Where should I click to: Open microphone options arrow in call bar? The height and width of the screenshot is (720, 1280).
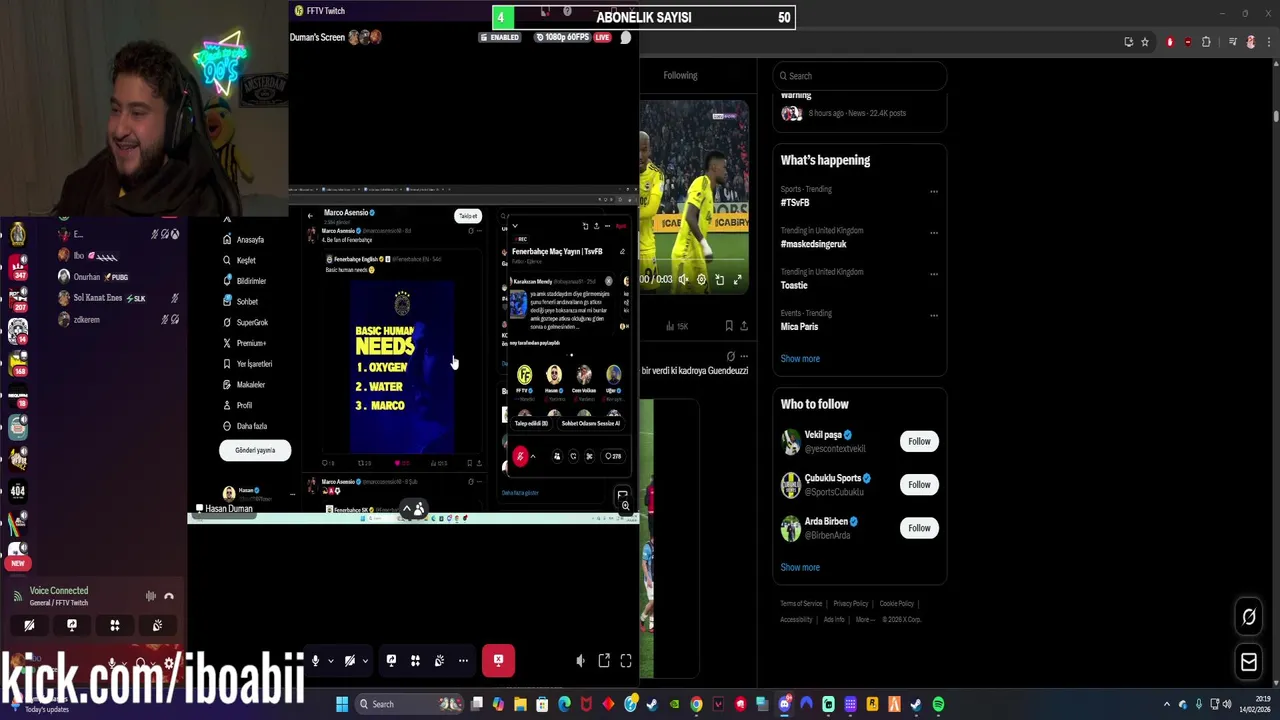point(330,661)
